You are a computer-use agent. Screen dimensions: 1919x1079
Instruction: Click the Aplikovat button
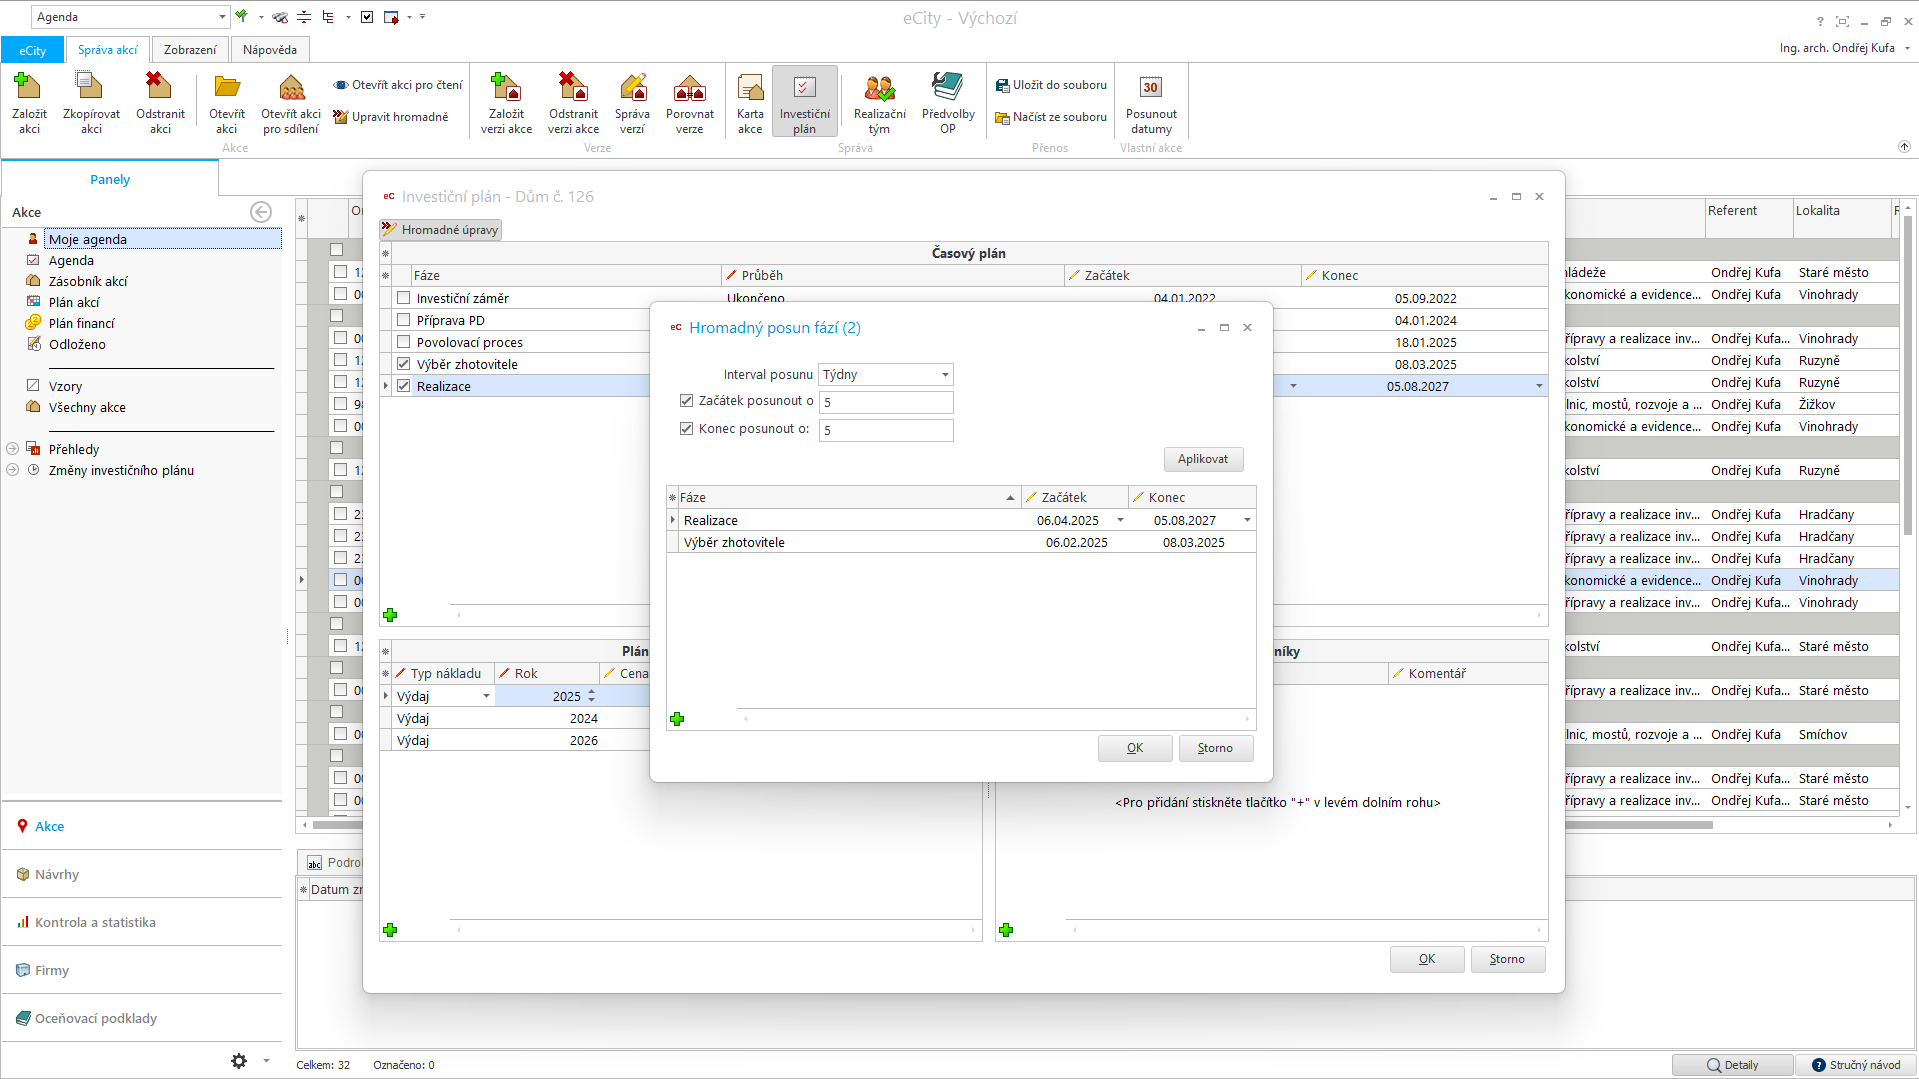point(1203,459)
